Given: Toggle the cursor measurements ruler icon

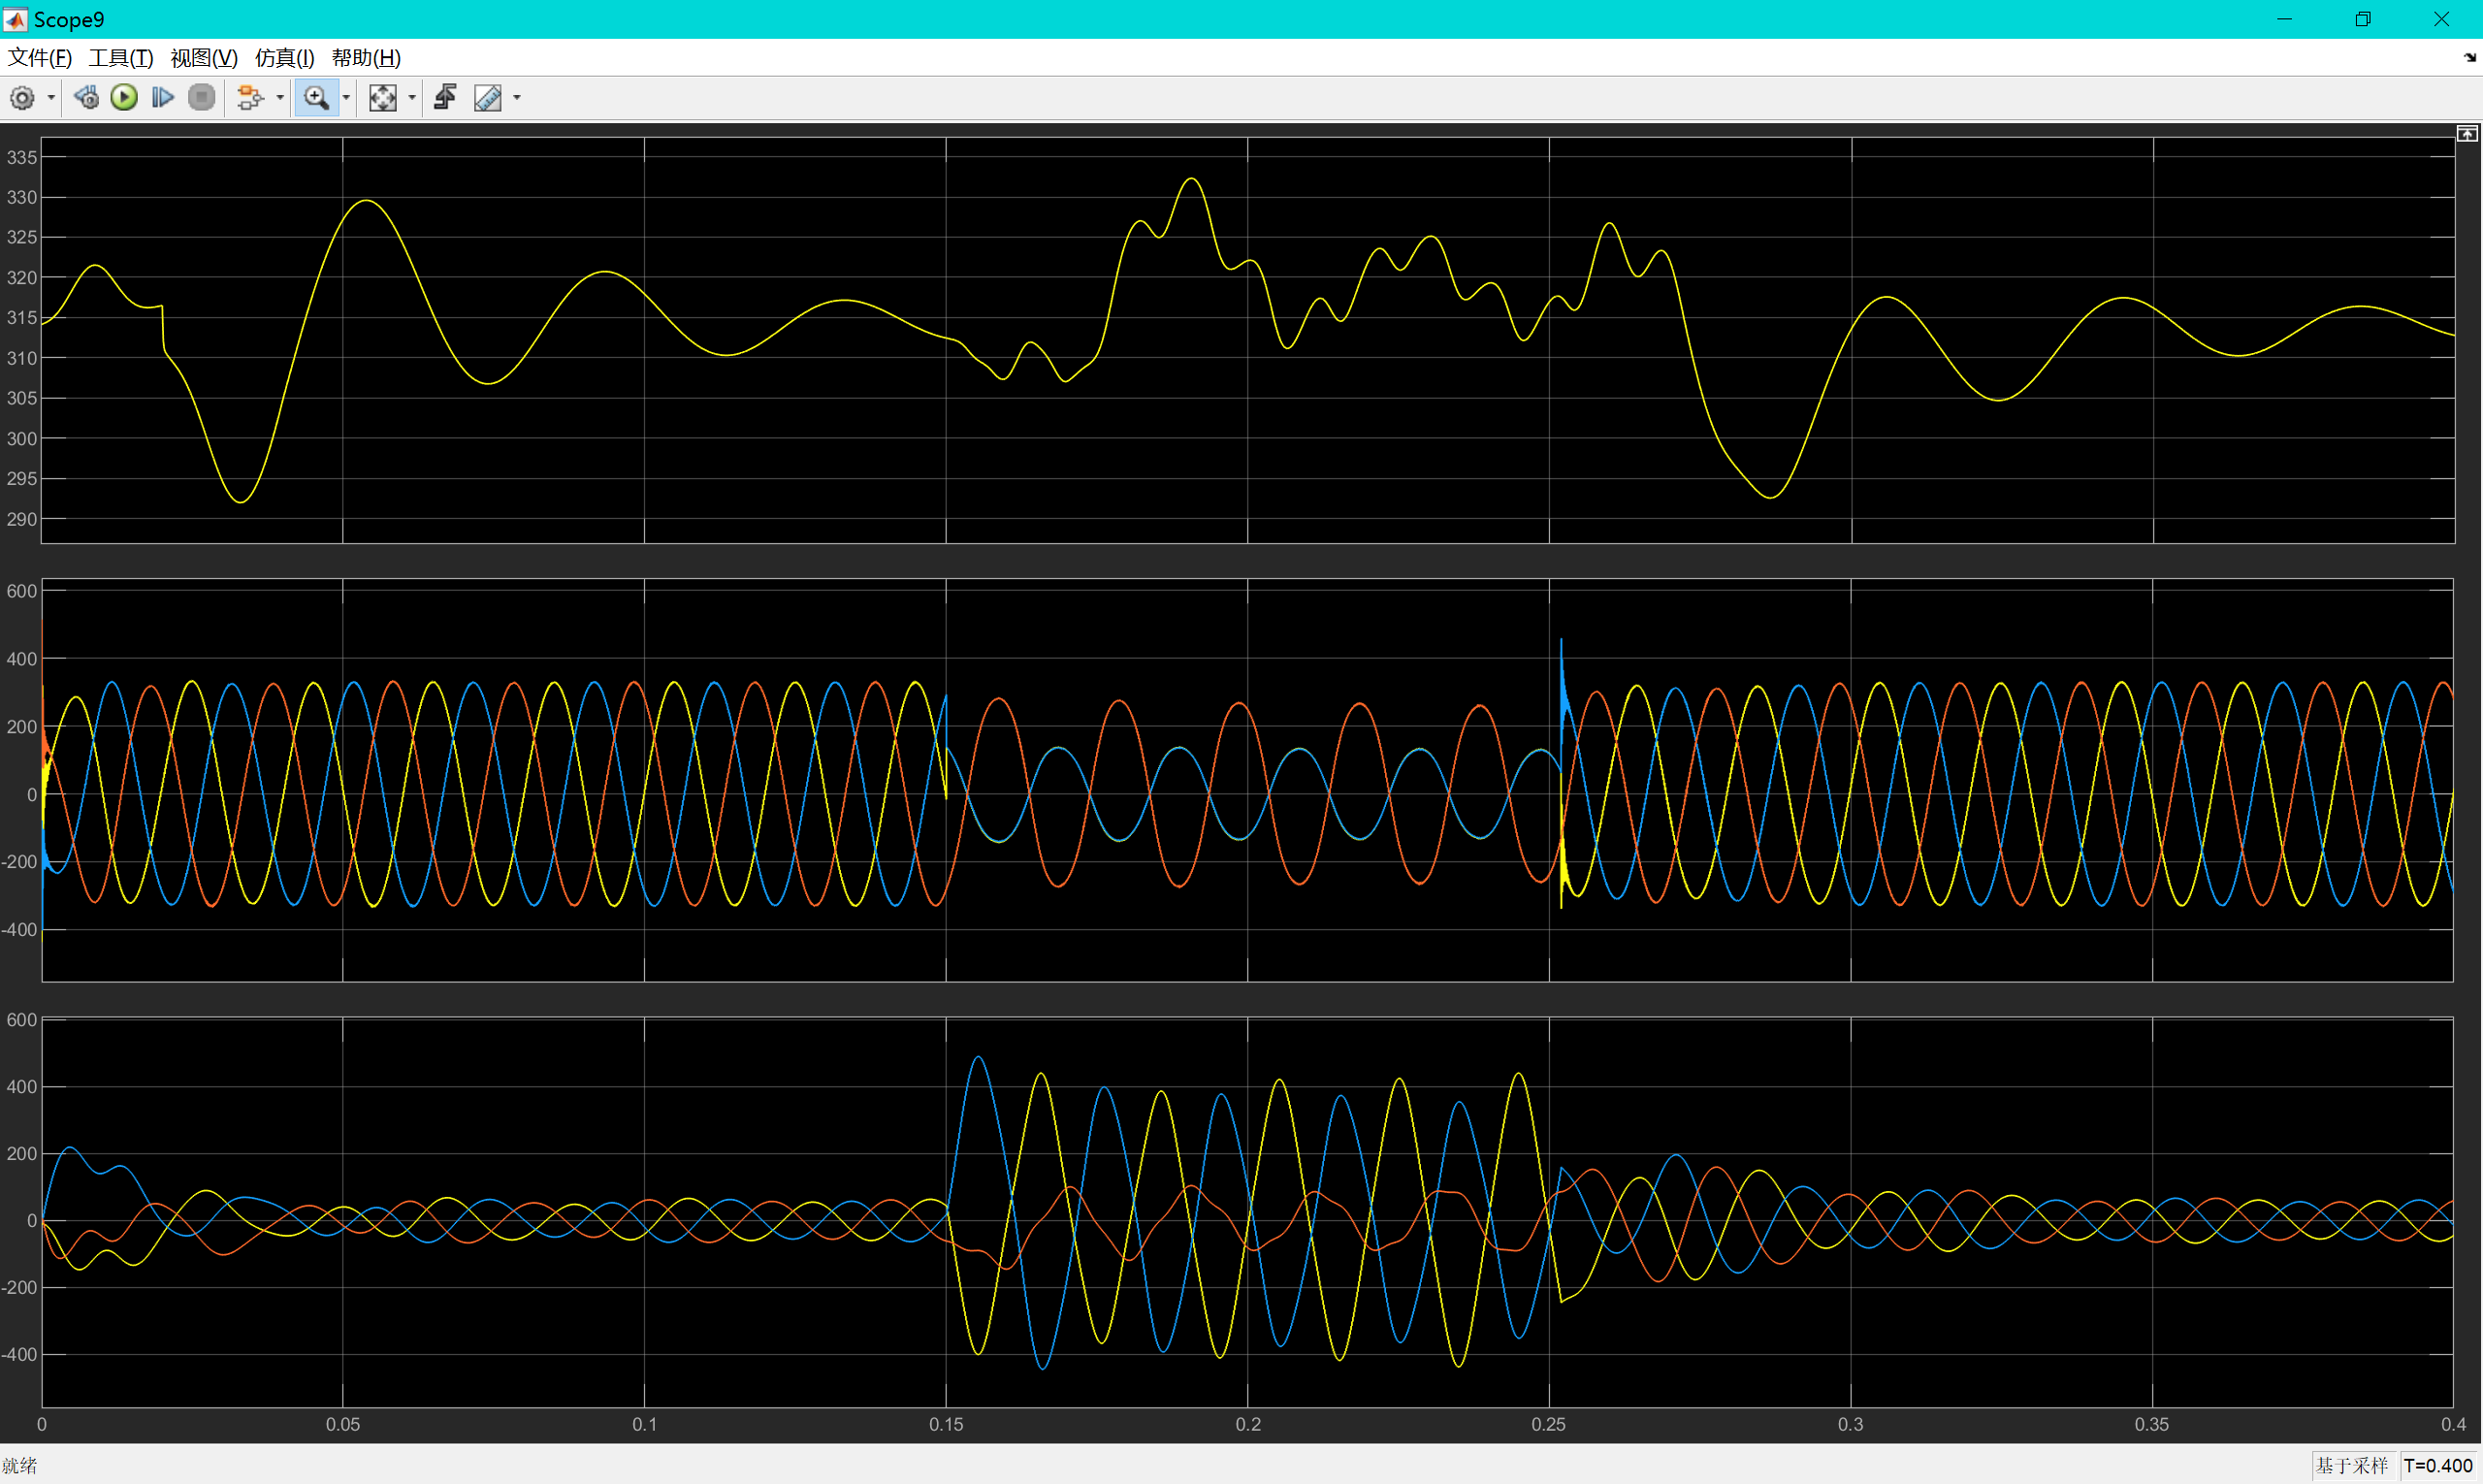Looking at the screenshot, I should click(488, 98).
